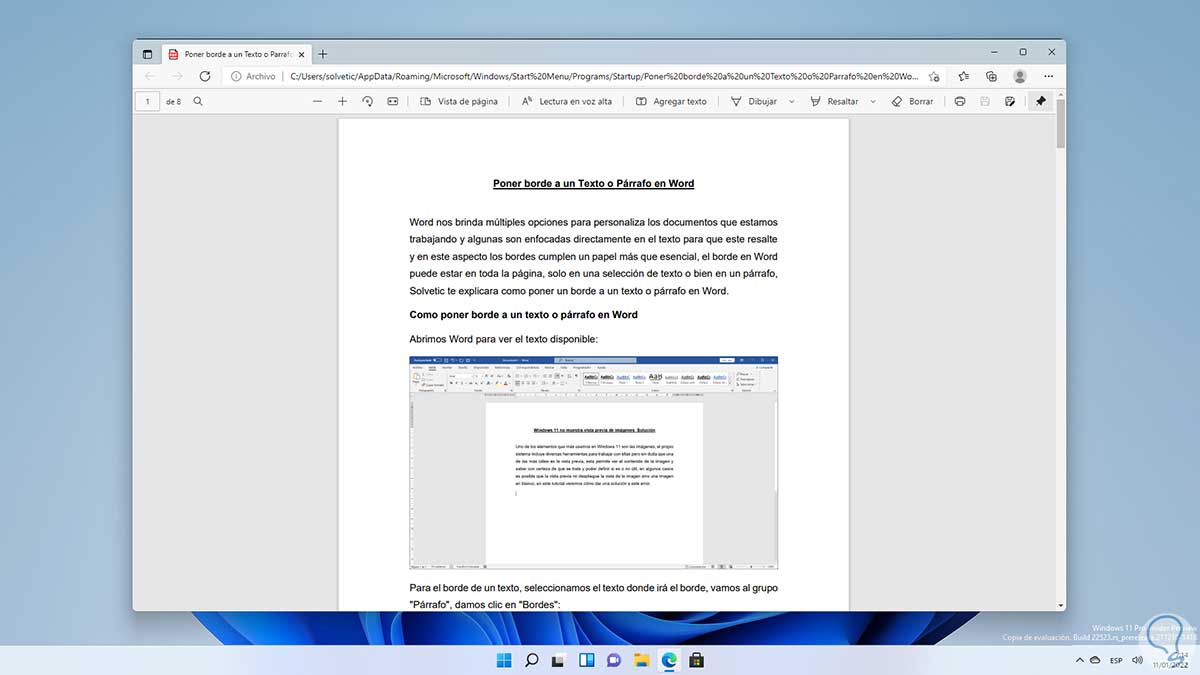
Task: Save the PDF document
Action: pyautogui.click(x=985, y=101)
